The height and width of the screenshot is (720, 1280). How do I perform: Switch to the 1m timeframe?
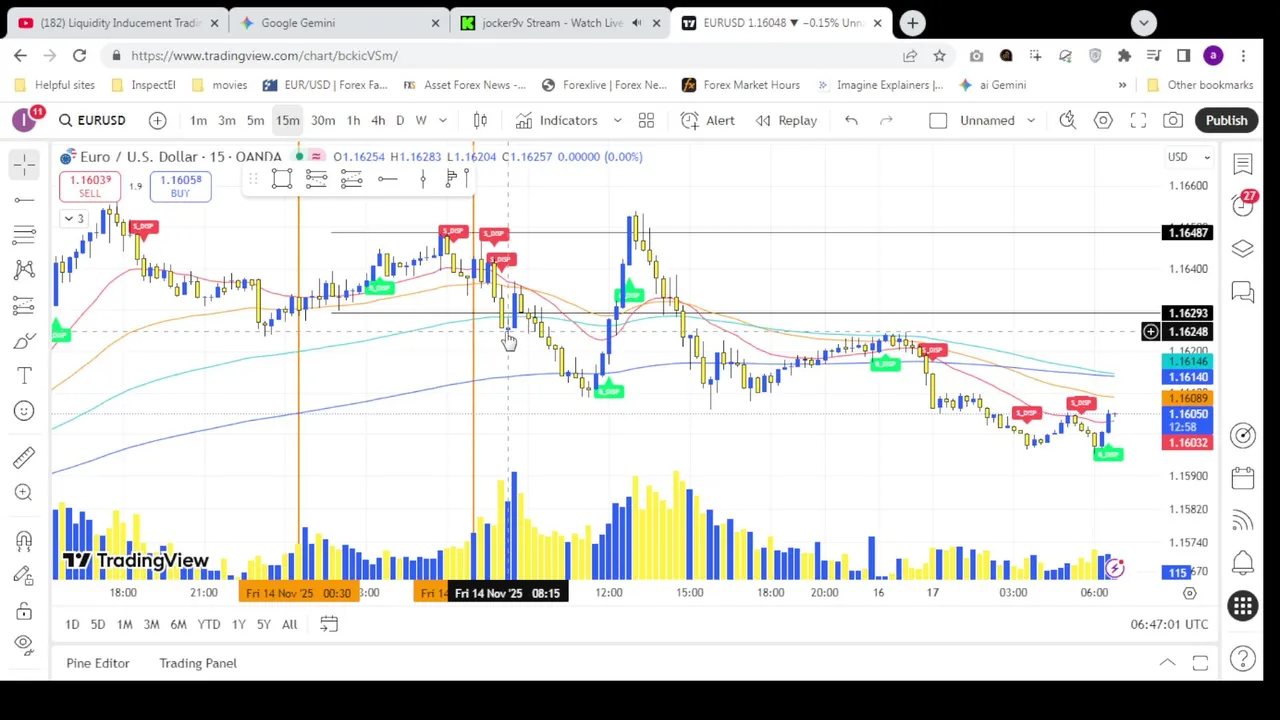pyautogui.click(x=198, y=120)
